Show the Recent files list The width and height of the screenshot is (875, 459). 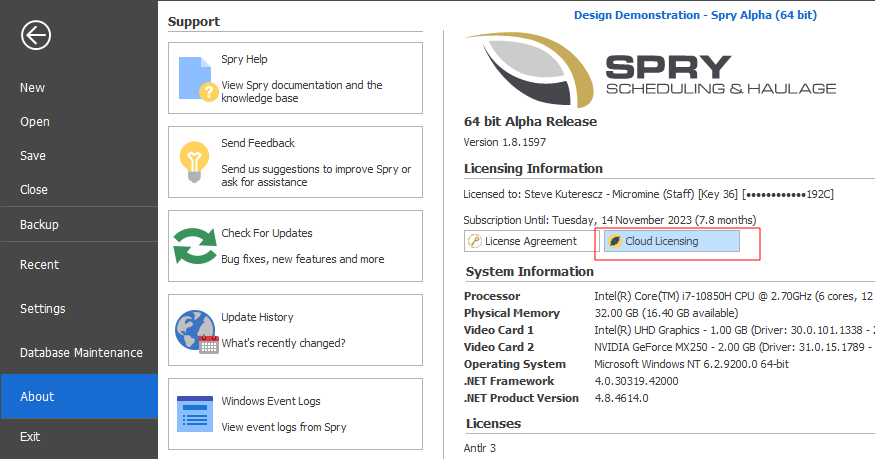coord(39,265)
